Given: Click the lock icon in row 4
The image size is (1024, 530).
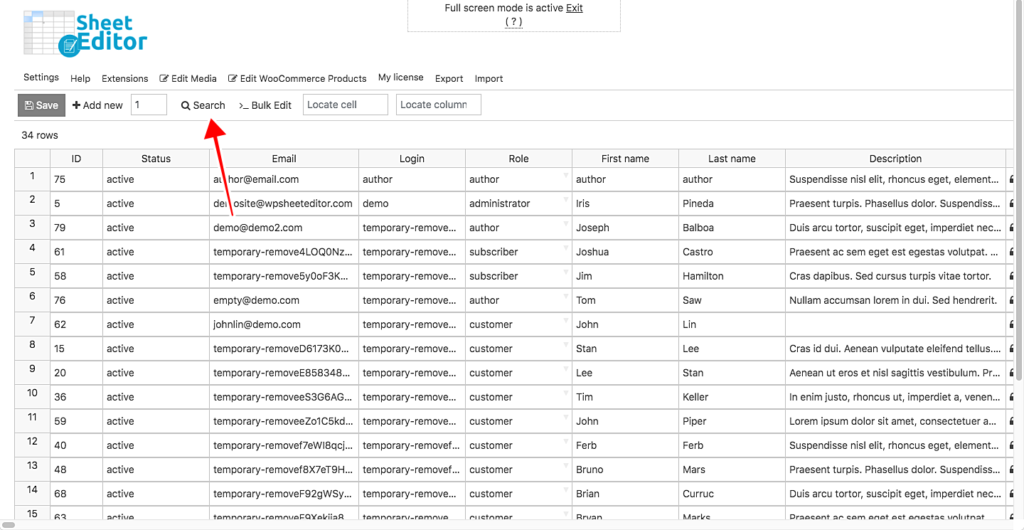Looking at the screenshot, I should click(x=1011, y=253).
